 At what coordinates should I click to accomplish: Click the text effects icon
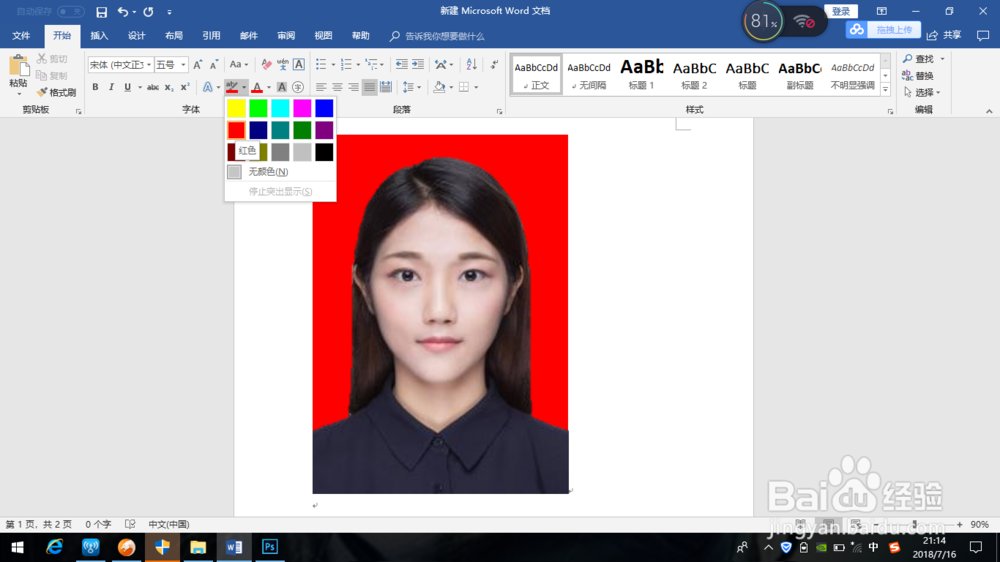coord(207,87)
